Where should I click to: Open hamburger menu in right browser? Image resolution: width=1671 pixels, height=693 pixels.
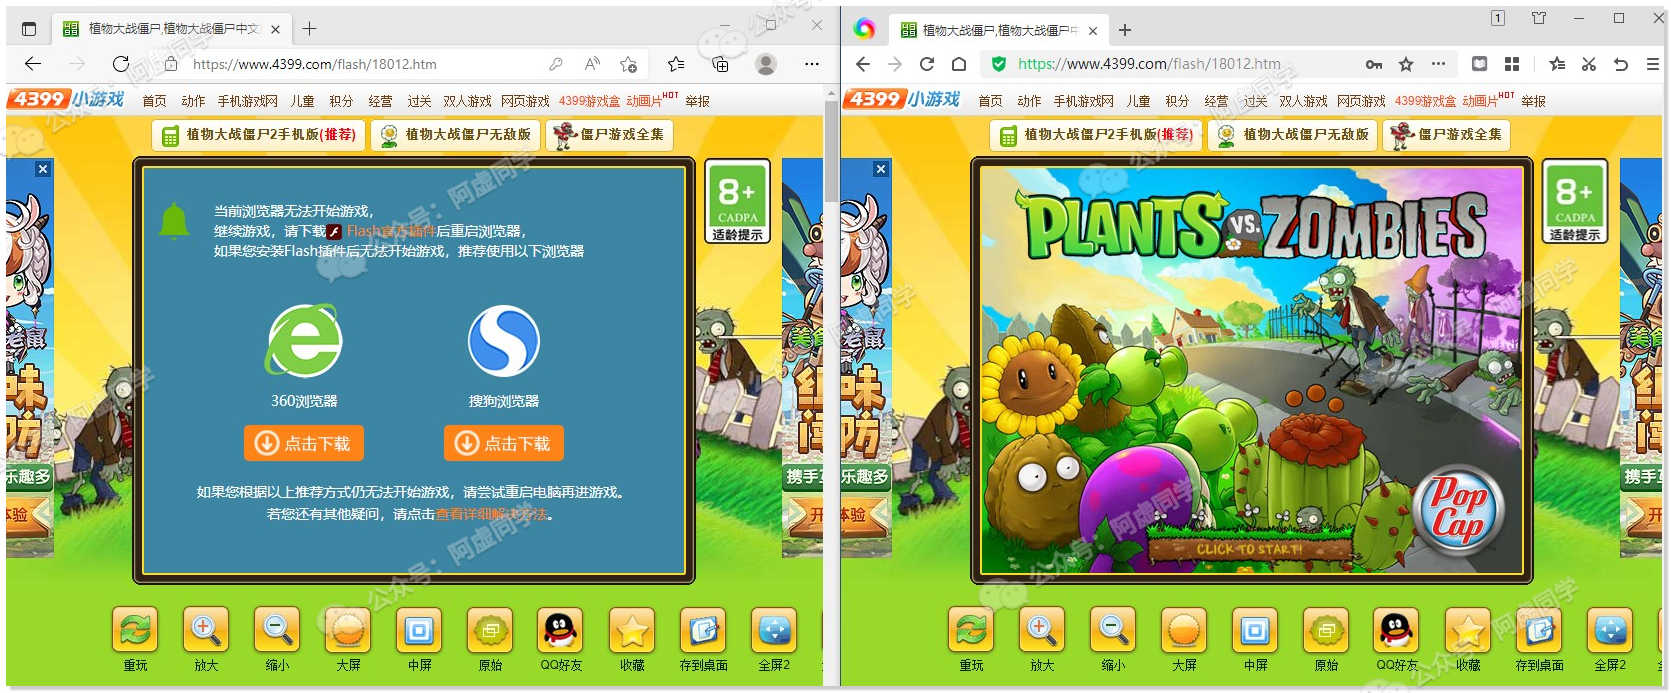point(1653,64)
